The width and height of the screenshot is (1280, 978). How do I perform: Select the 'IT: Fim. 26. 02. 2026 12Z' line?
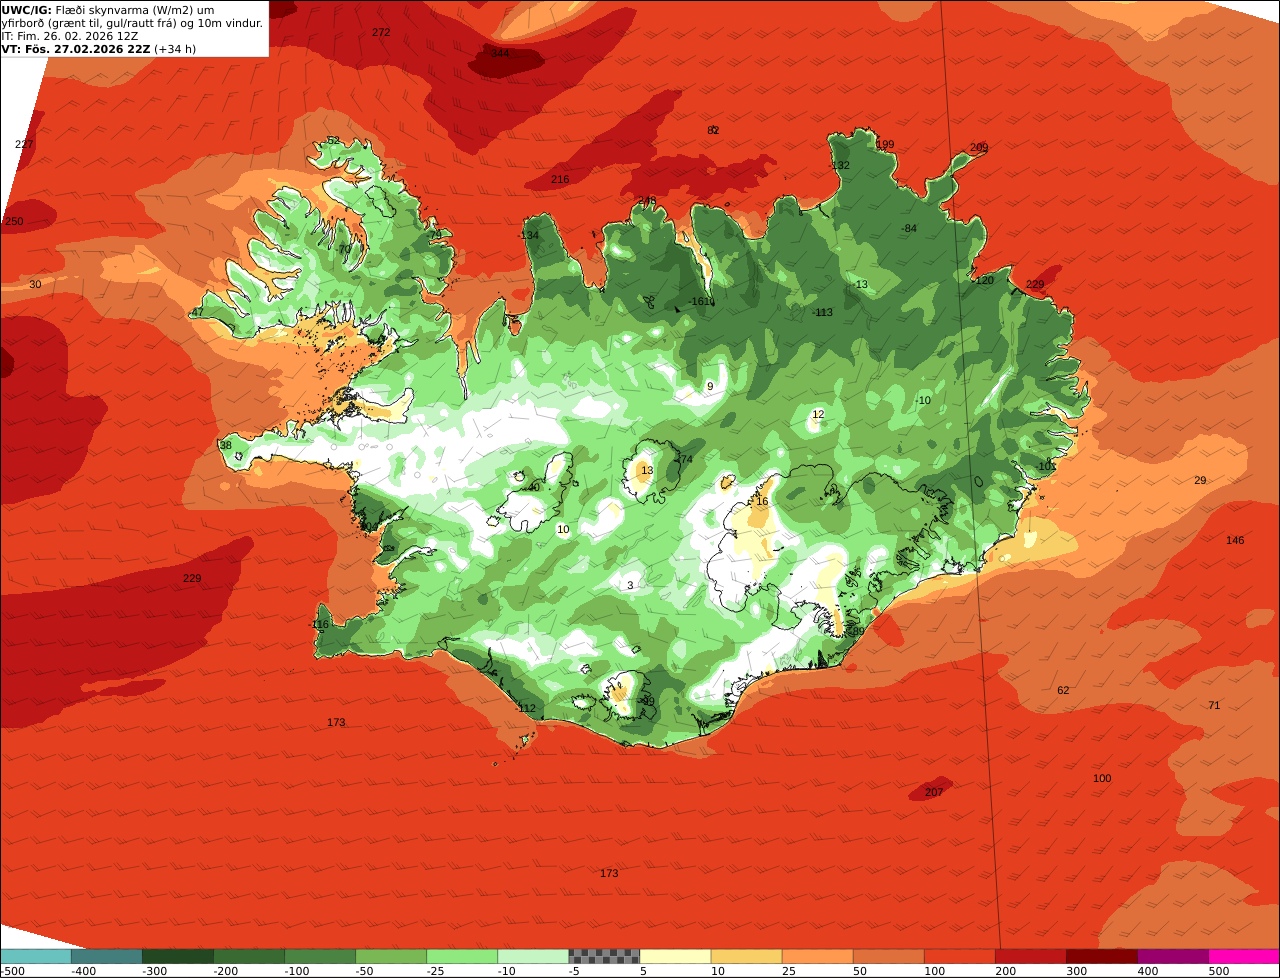point(70,36)
